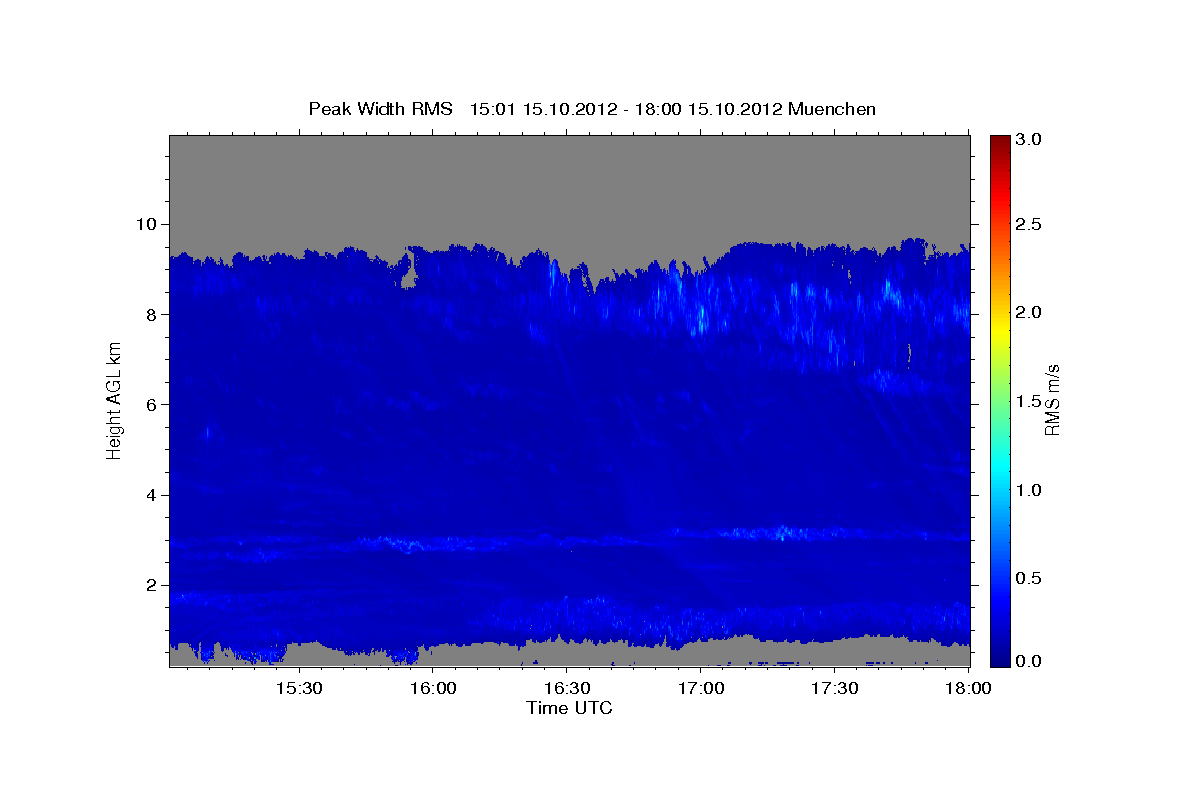Click the height tick label 6
This screenshot has width=1200, height=800.
(x=154, y=405)
